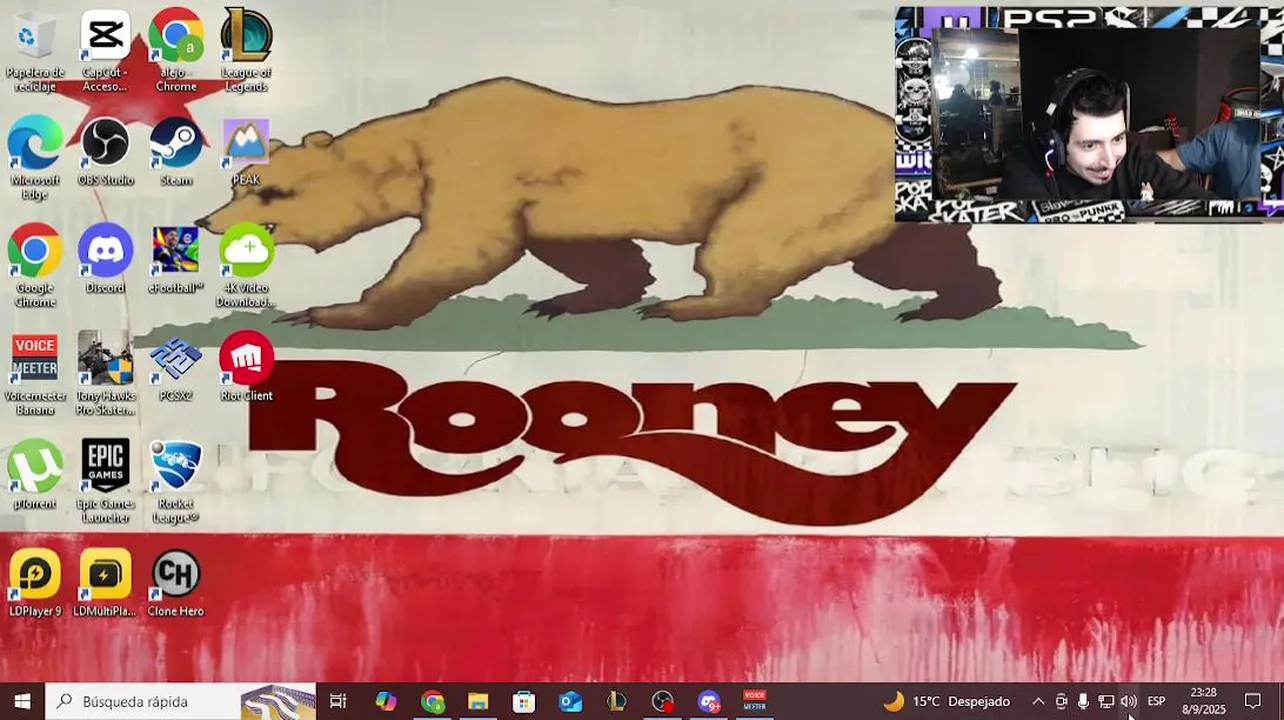Click the microphone tray icon
The width and height of the screenshot is (1284, 720).
[1083, 701]
